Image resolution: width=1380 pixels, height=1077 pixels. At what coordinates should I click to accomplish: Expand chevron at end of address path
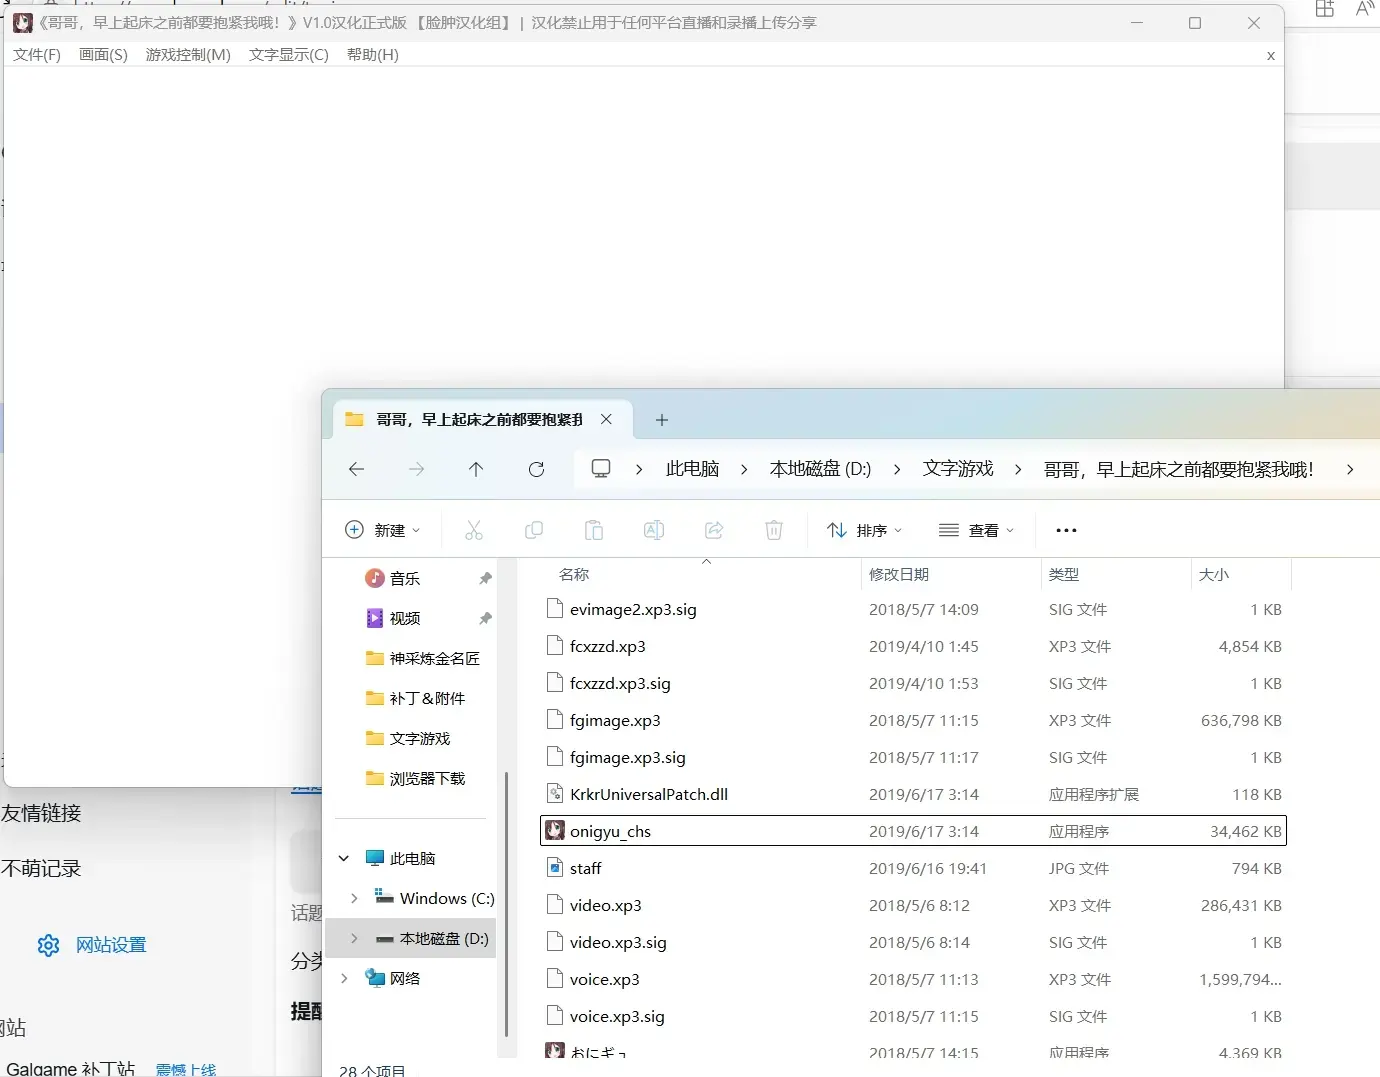1350,469
